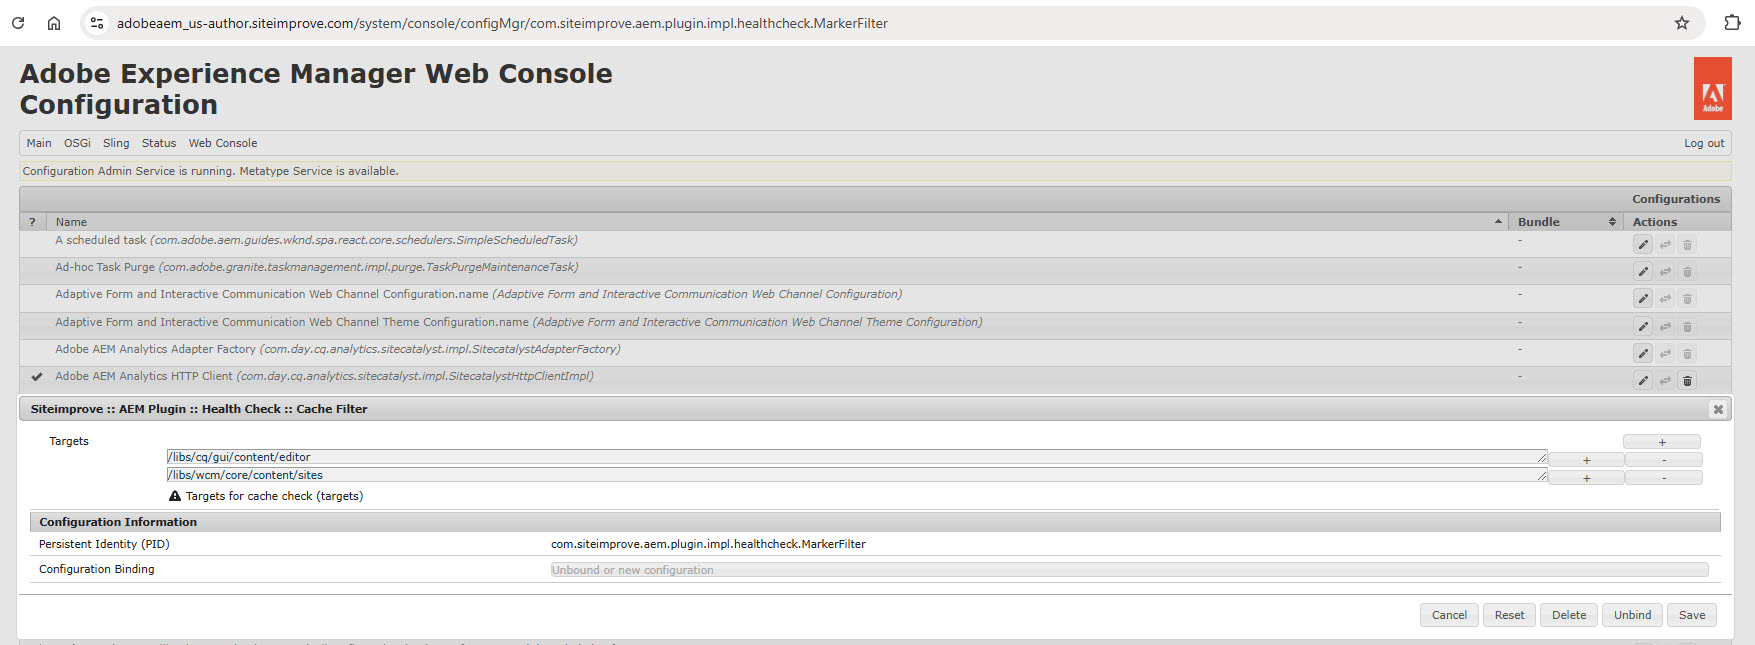Delete Adaptive Form Web Channel Configuration.name row
The height and width of the screenshot is (645, 1755).
pyautogui.click(x=1687, y=299)
